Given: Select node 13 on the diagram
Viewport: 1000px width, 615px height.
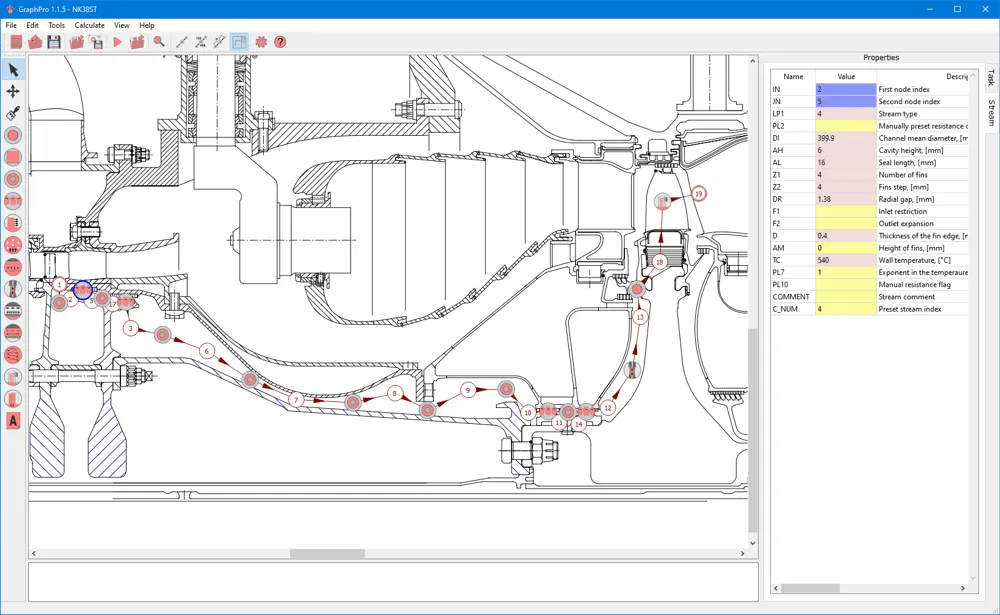Looking at the screenshot, I should point(640,316).
